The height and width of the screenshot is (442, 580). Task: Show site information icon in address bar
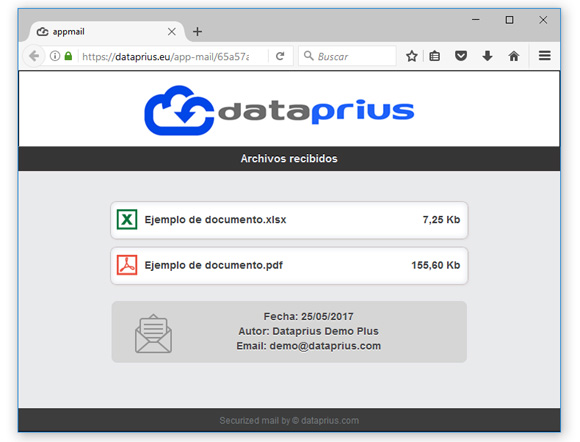(x=55, y=56)
